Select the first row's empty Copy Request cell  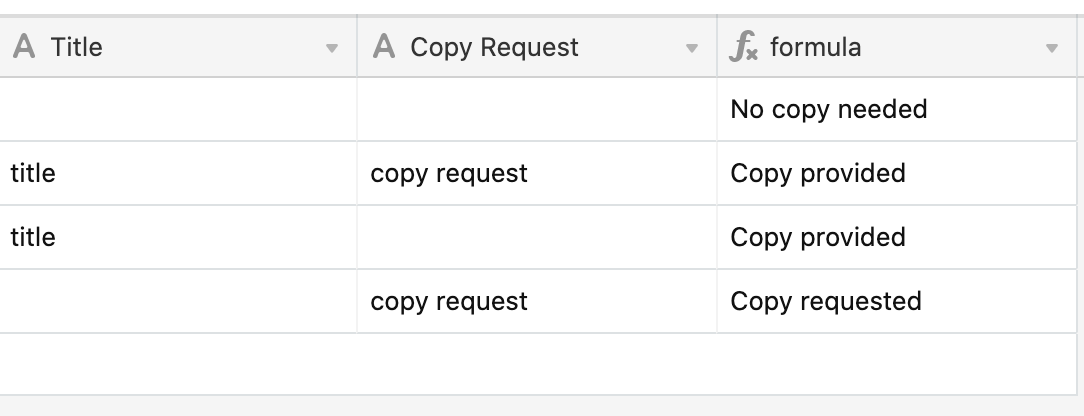[x=537, y=109]
